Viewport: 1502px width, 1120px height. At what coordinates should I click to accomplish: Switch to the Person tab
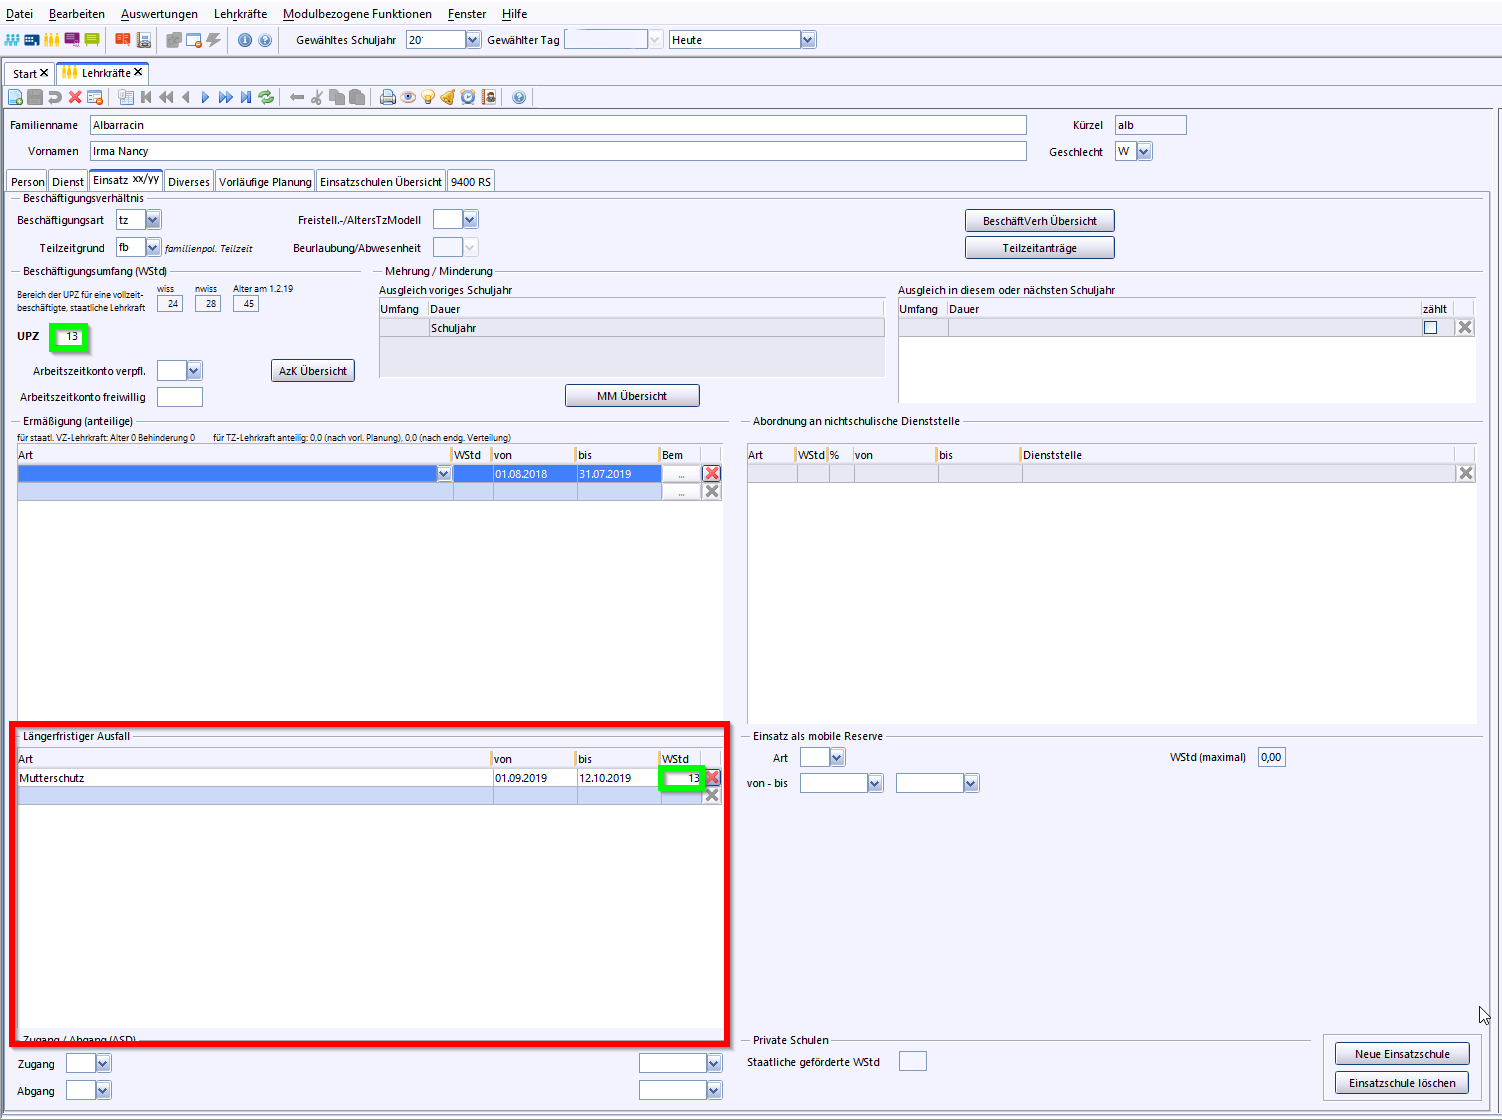pos(28,182)
